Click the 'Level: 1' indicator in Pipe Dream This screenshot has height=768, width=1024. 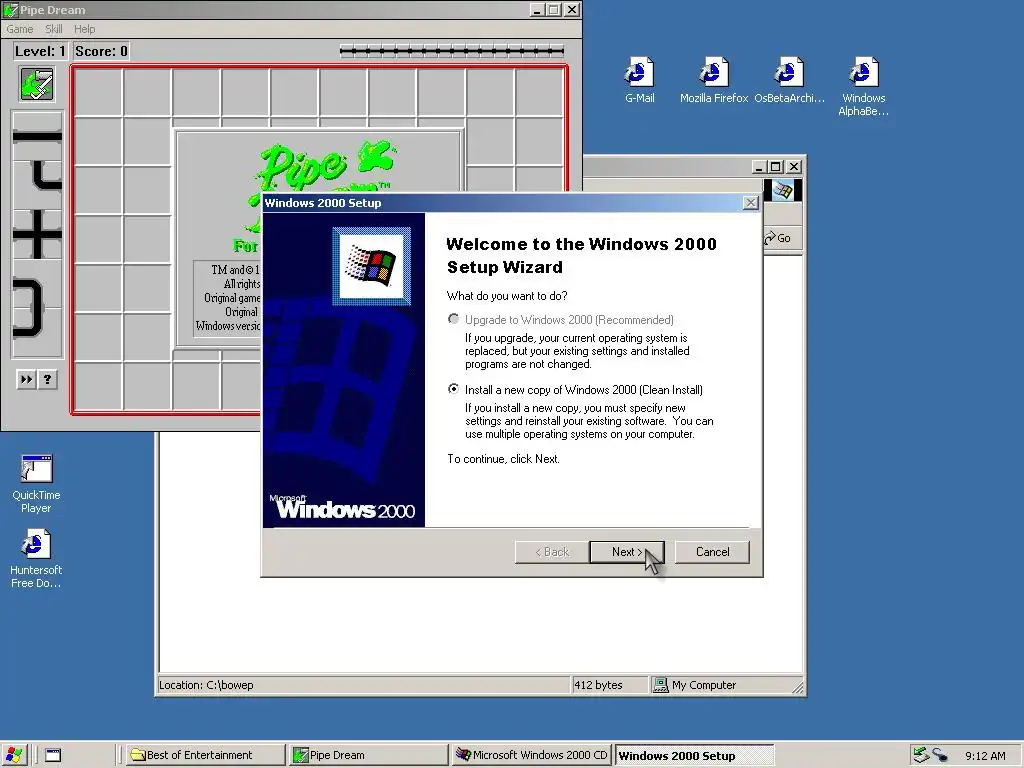pos(40,51)
